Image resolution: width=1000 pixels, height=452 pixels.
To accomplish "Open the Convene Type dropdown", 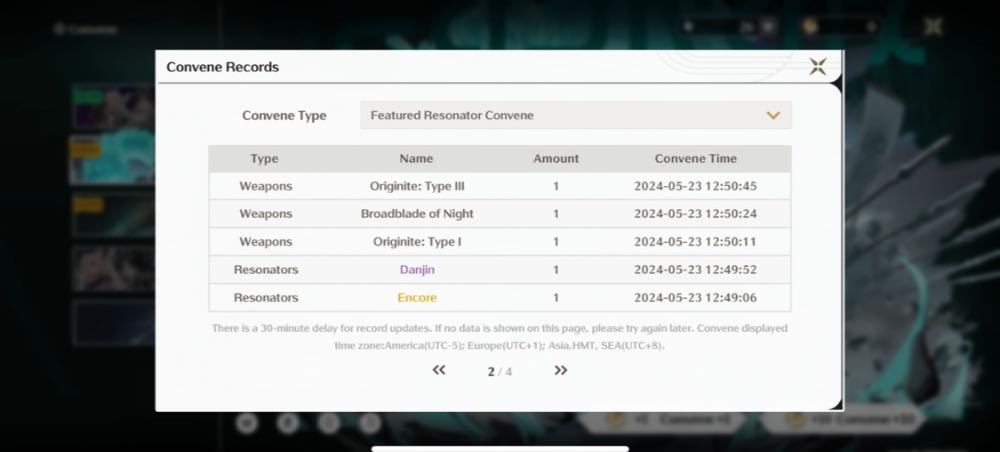I will [x=576, y=115].
